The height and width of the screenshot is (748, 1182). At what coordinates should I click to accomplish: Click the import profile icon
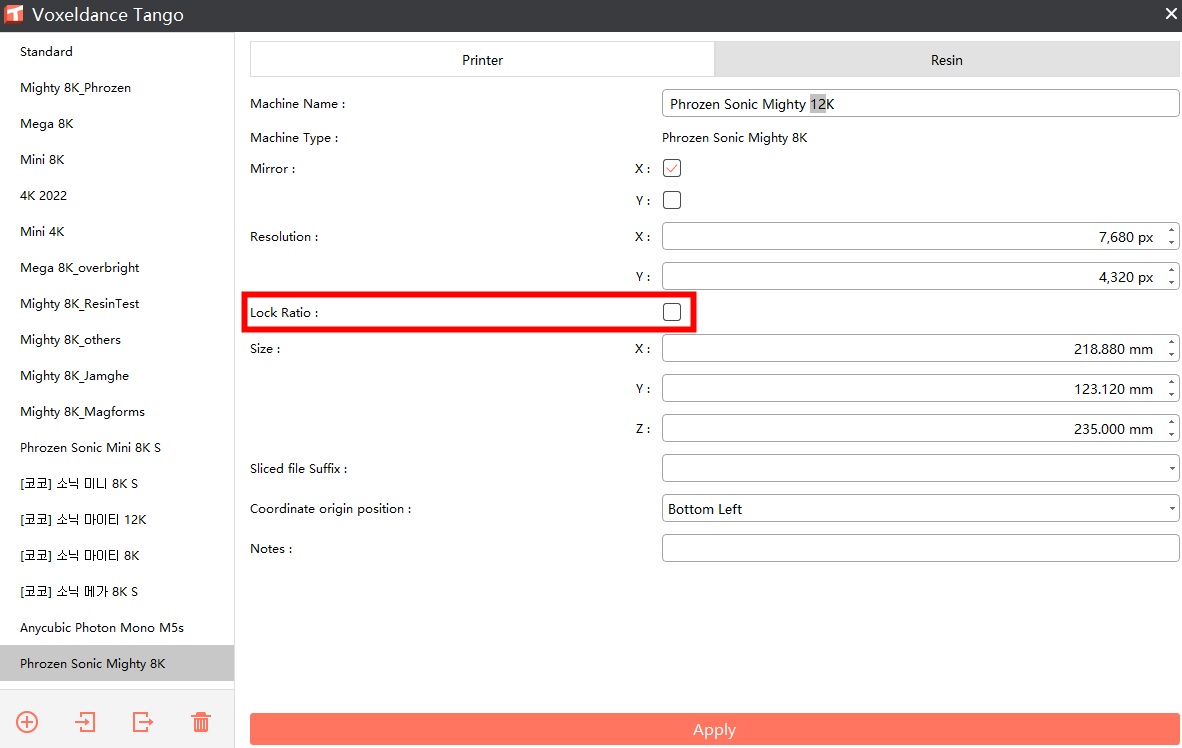[x=85, y=722]
